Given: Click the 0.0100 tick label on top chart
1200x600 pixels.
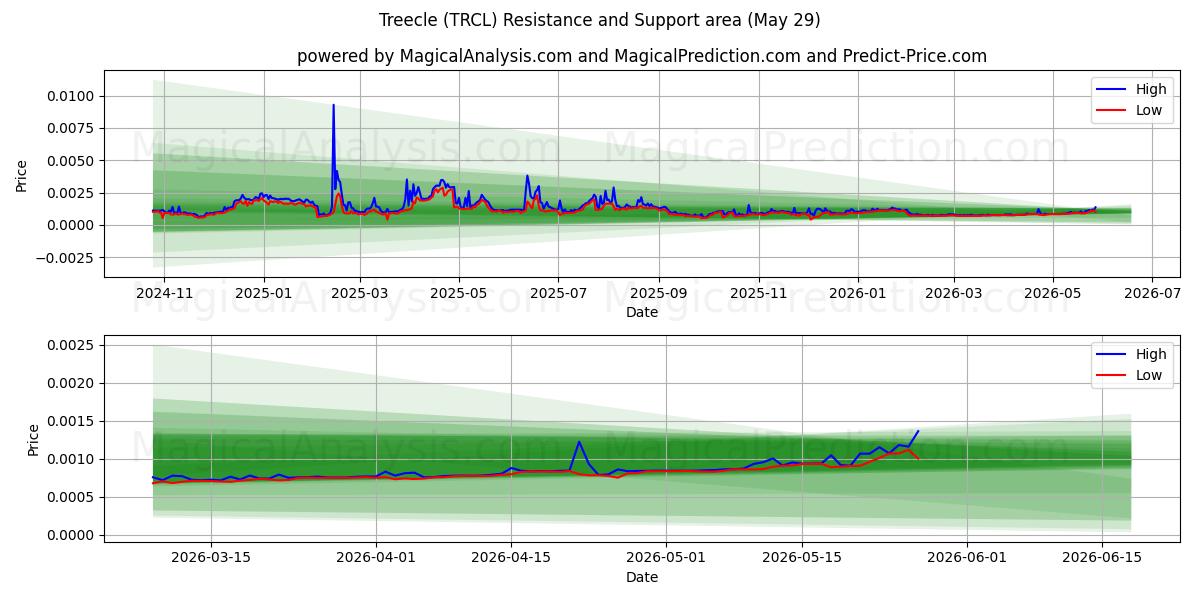Looking at the screenshot, I should tap(71, 96).
